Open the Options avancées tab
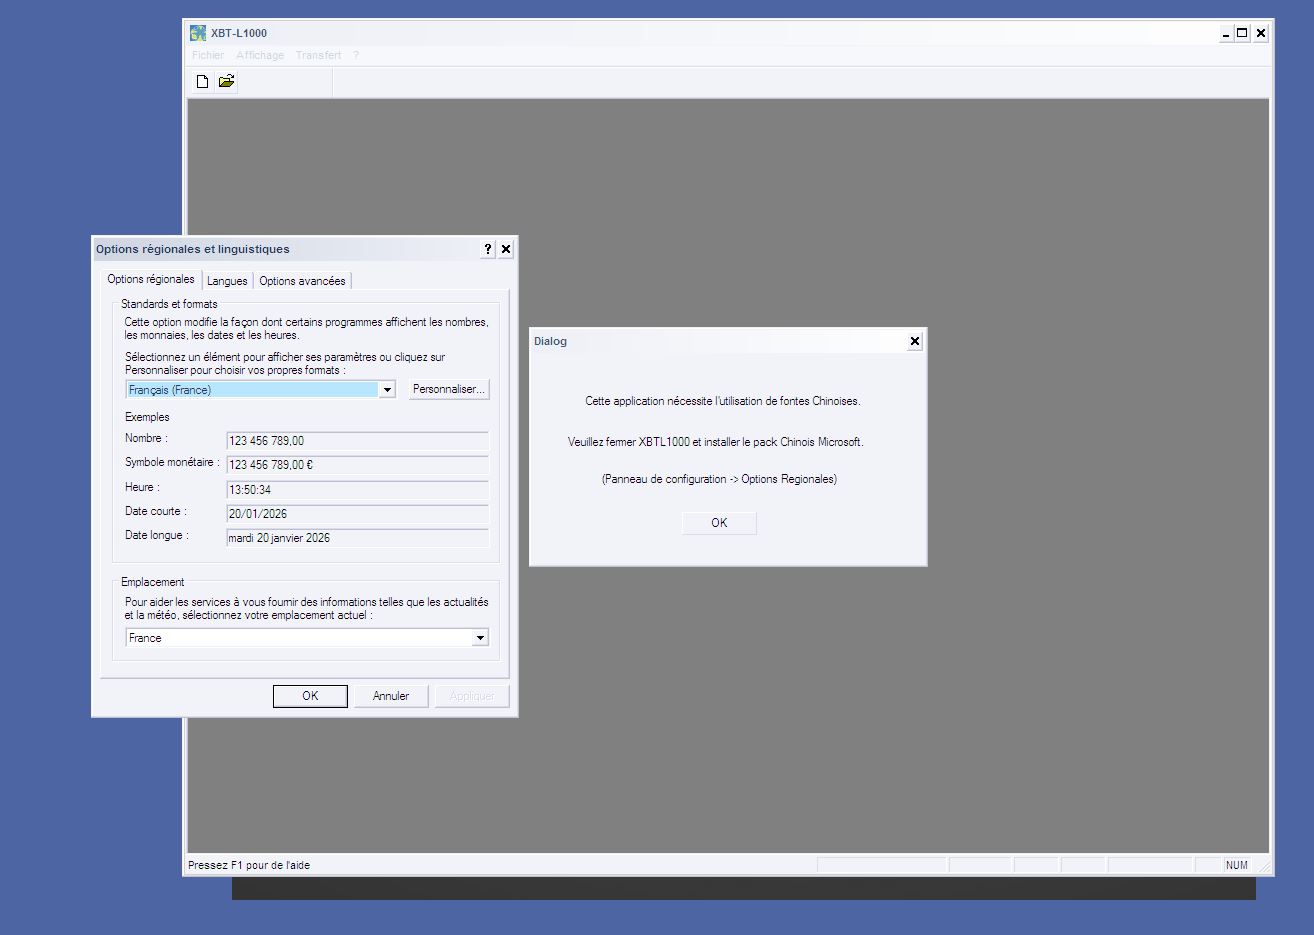Viewport: 1314px width, 935px height. click(x=302, y=281)
